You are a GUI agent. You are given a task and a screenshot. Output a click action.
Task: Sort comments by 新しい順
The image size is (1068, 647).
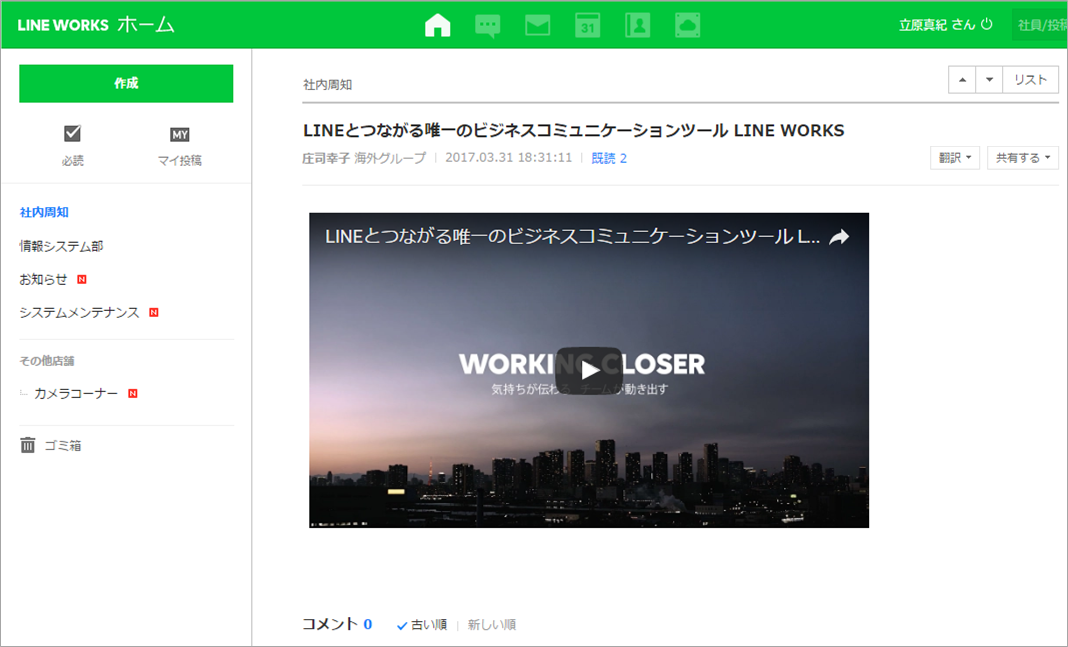point(492,625)
